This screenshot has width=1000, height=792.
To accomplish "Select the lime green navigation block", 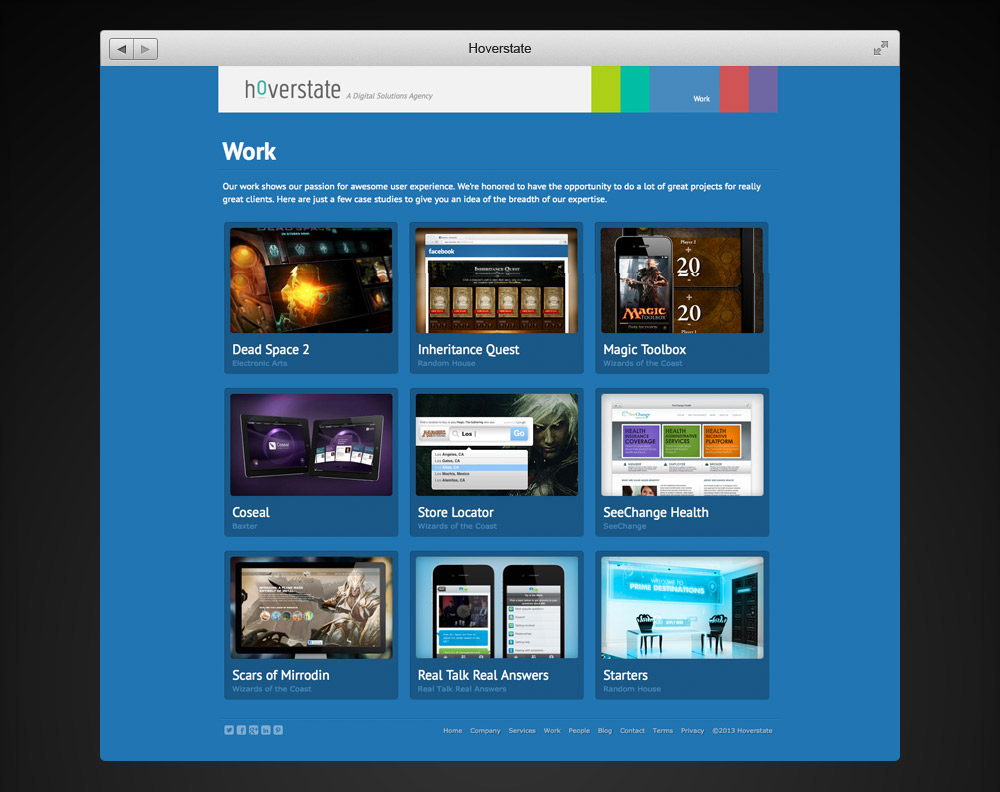I will click(x=606, y=89).
